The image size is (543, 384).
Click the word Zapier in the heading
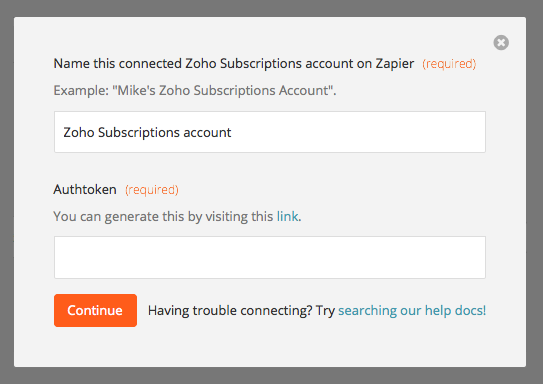pos(395,64)
